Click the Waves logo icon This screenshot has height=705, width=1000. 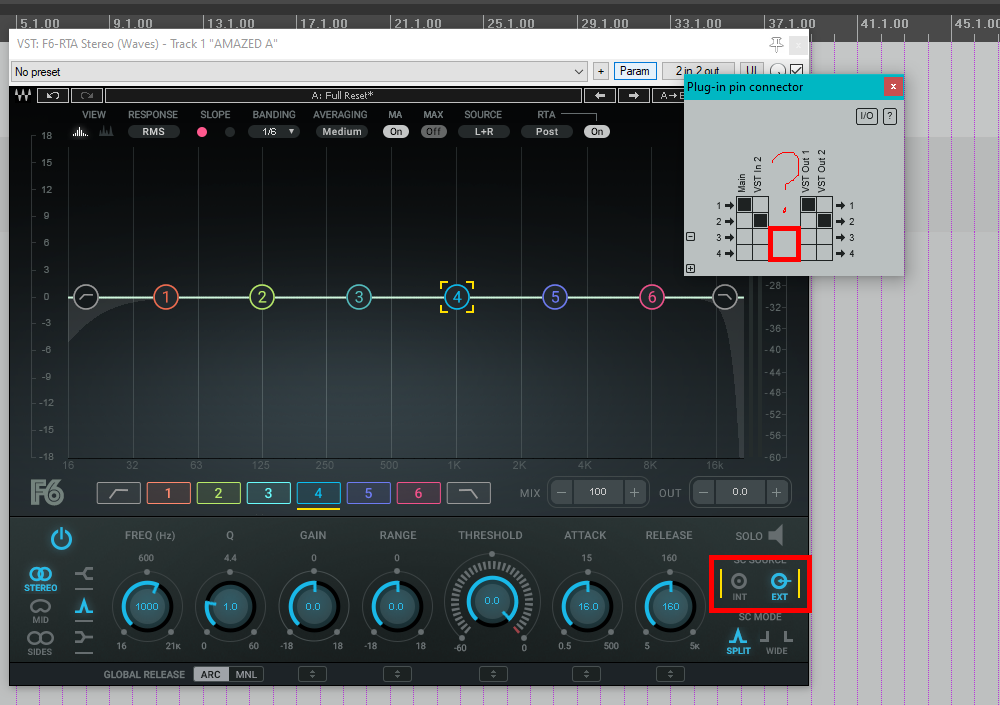click(x=23, y=96)
